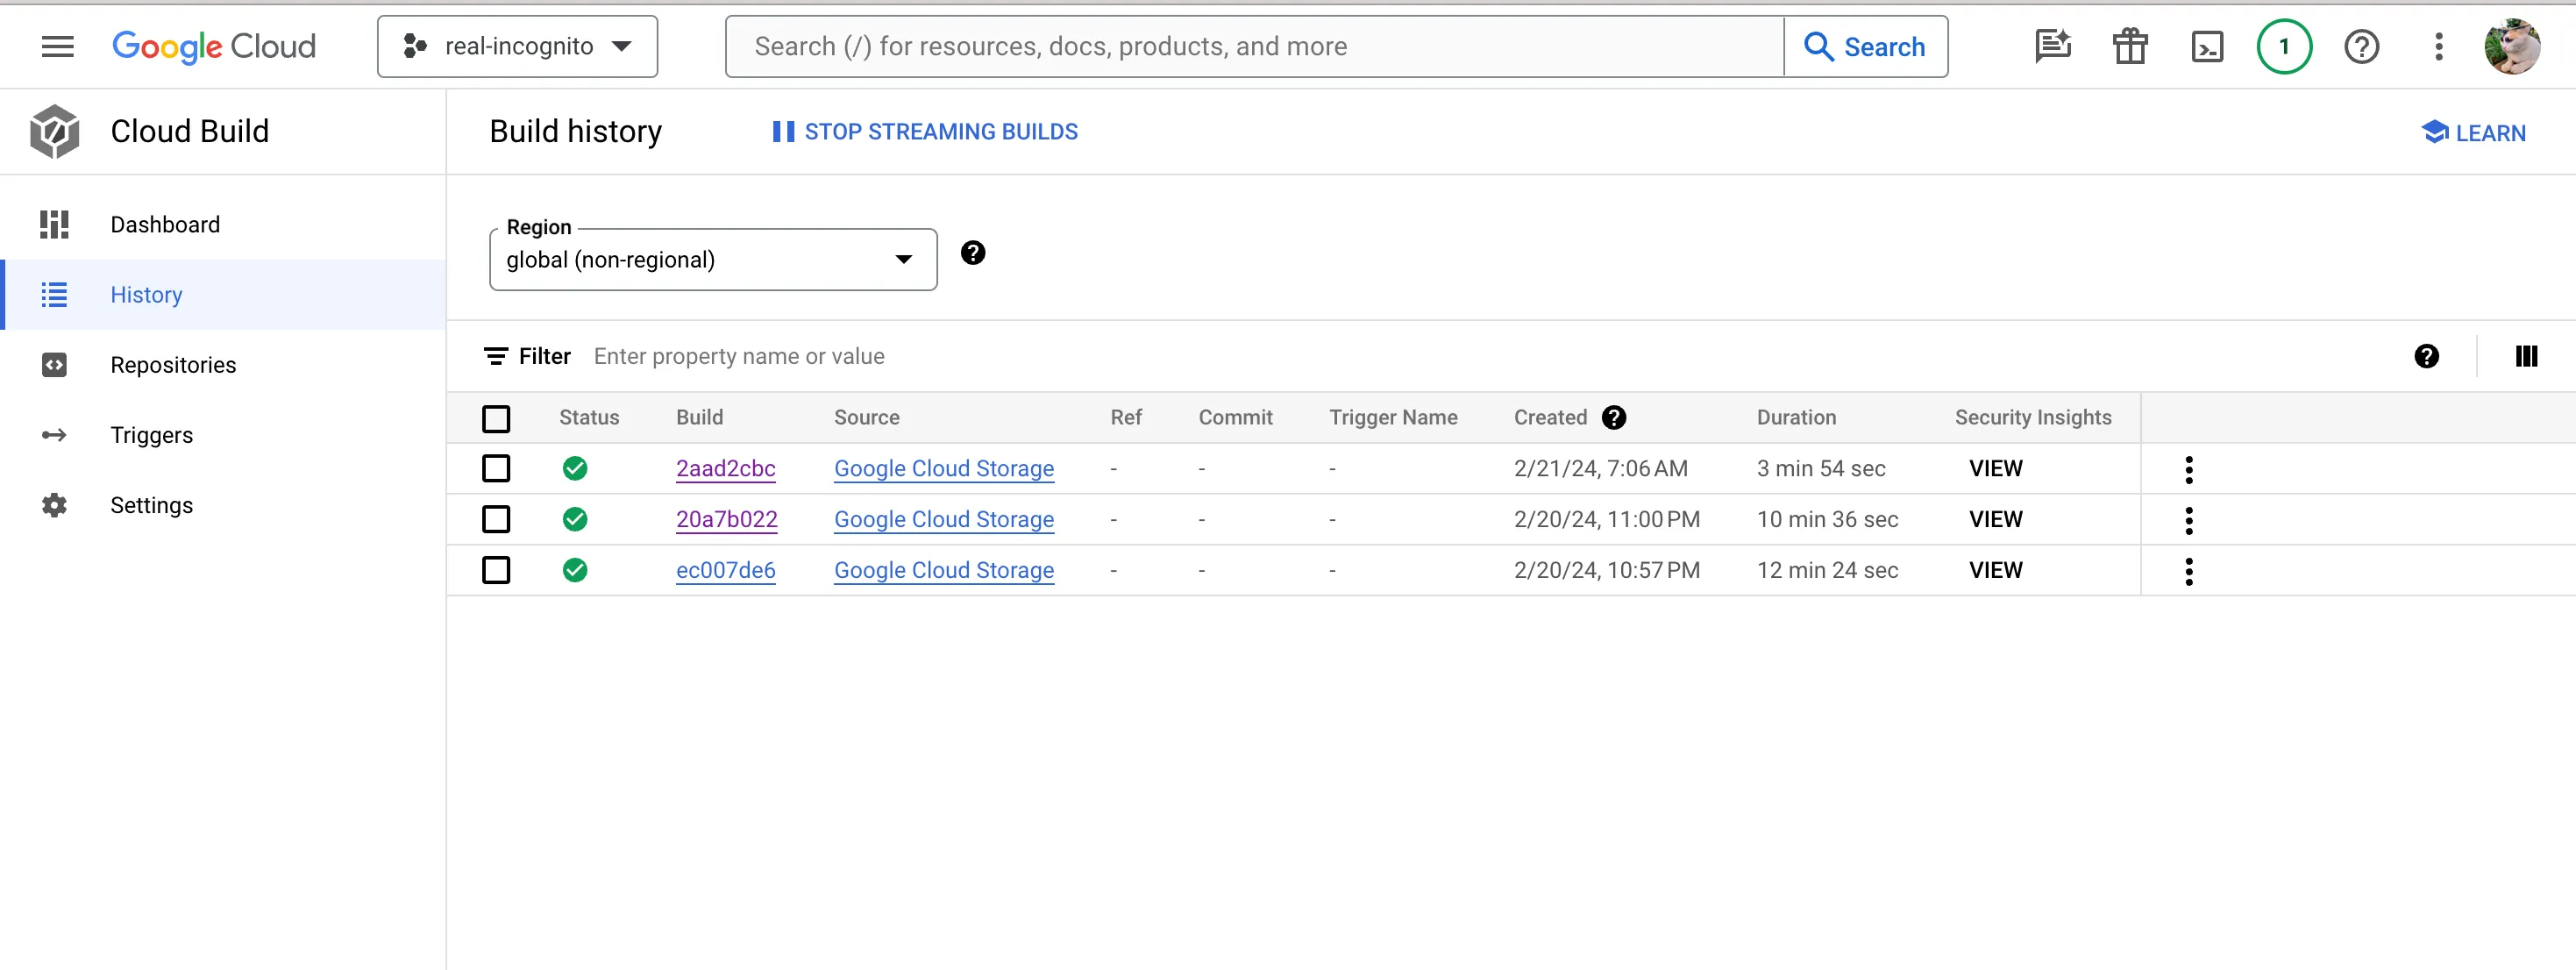
Task: Go to Triggers in the sidebar
Action: pos(151,435)
